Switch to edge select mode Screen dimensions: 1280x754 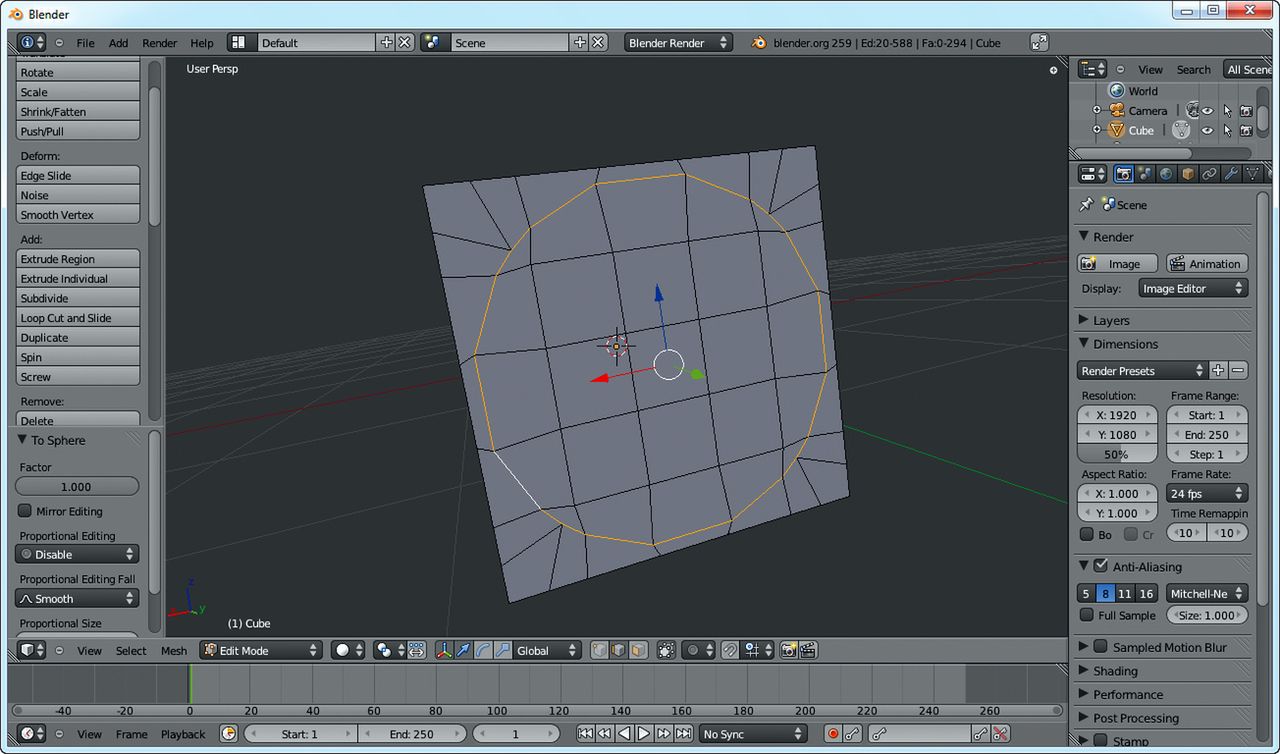point(618,650)
